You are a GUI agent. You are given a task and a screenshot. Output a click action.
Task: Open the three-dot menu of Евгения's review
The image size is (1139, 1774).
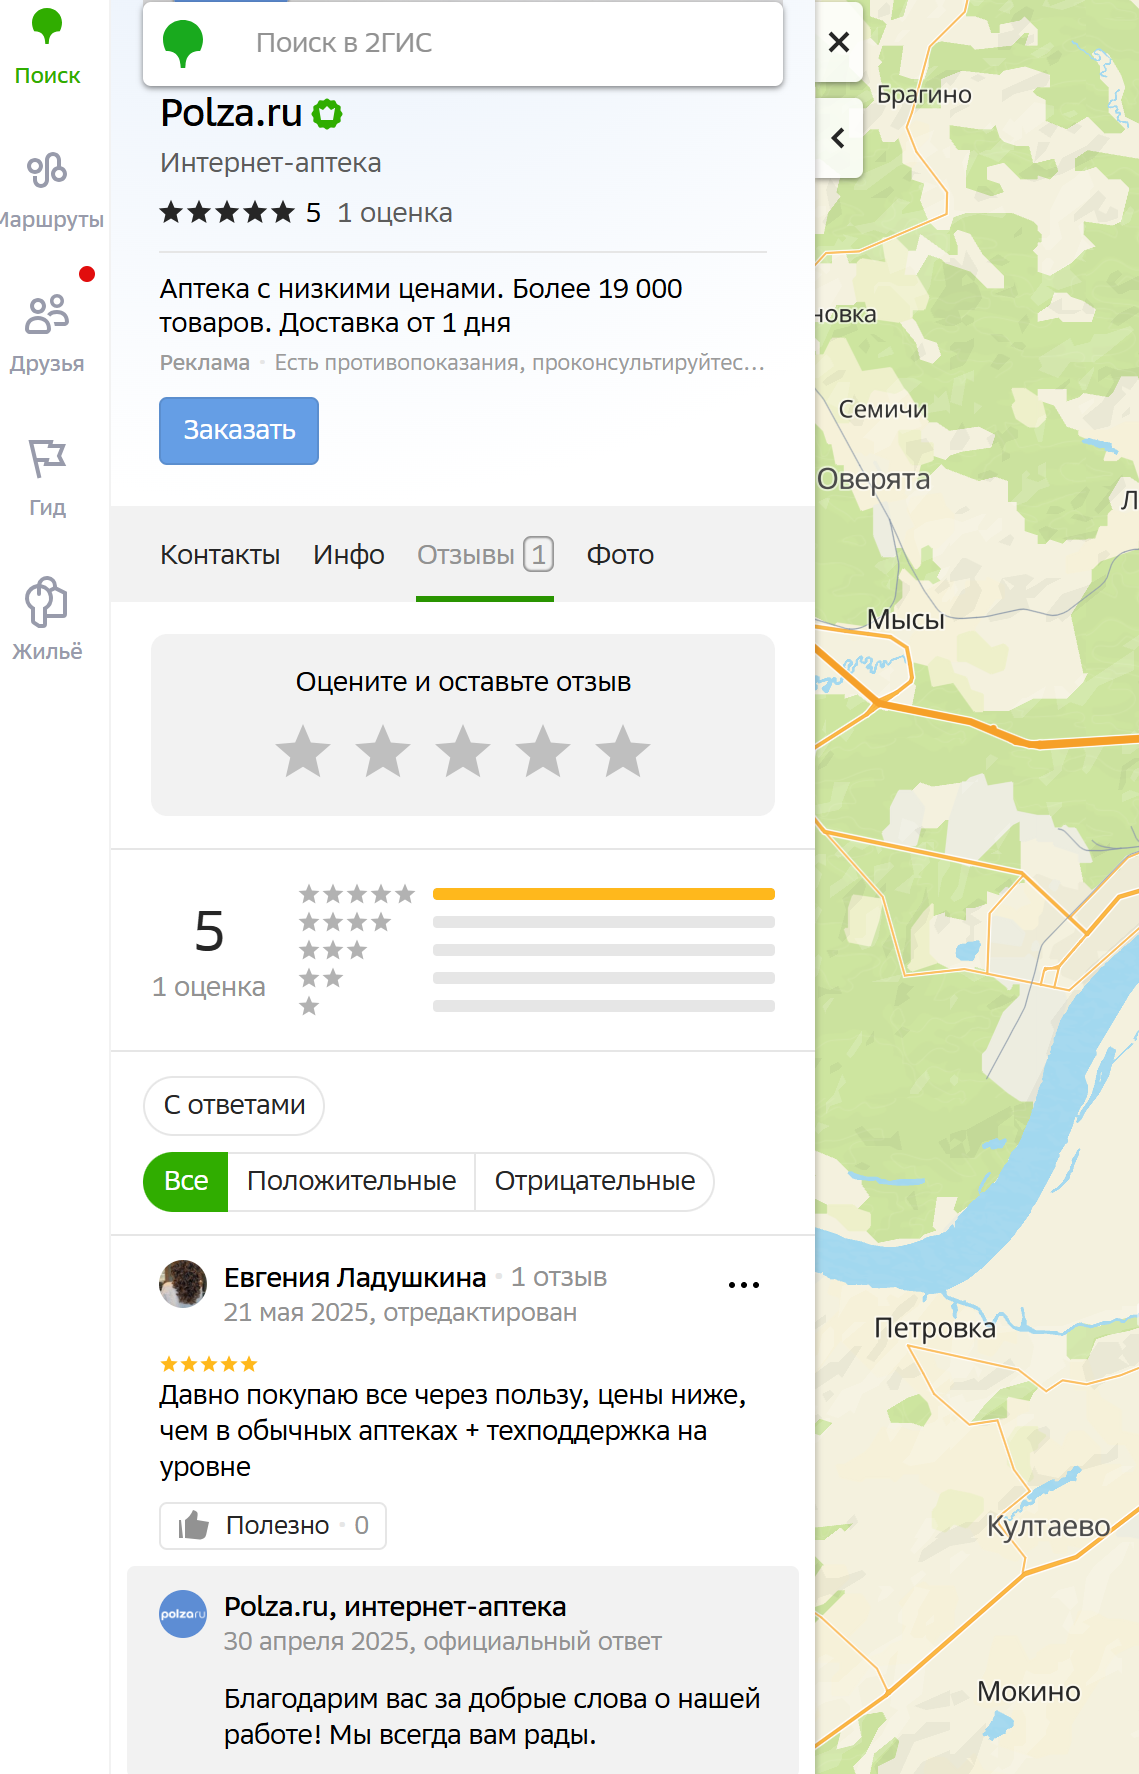(x=744, y=1284)
